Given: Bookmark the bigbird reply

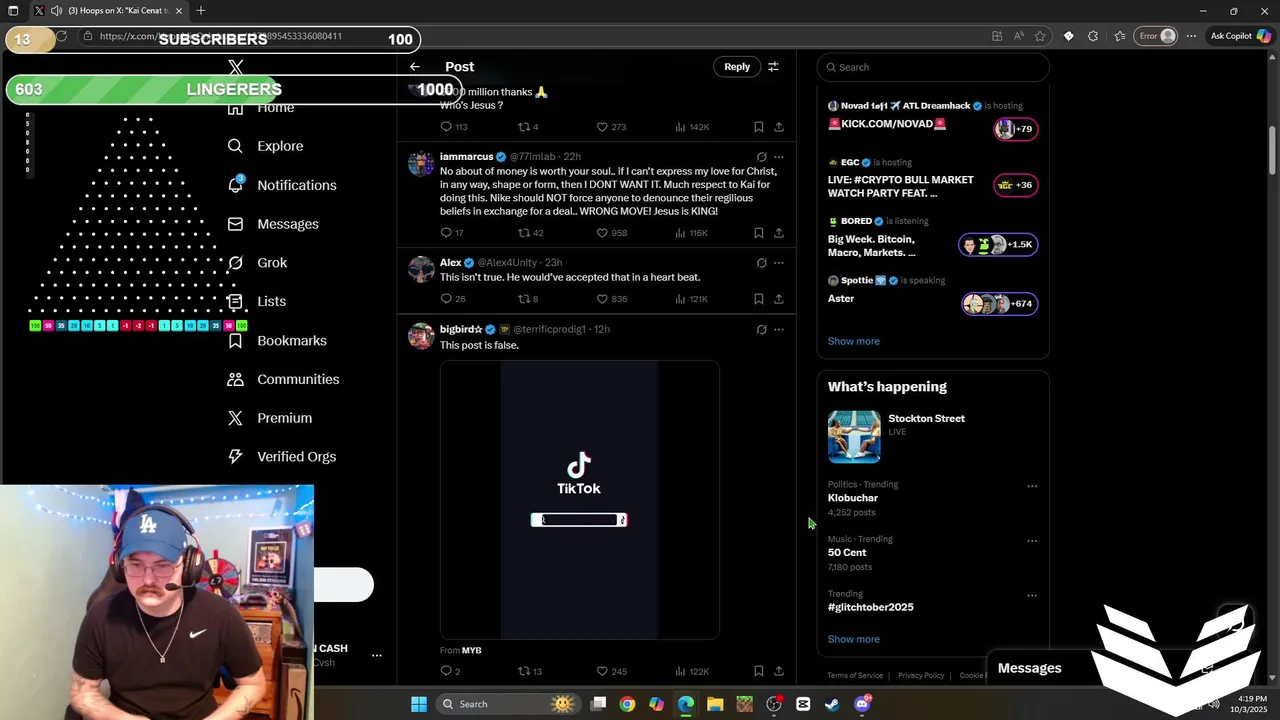Looking at the screenshot, I should (x=759, y=671).
